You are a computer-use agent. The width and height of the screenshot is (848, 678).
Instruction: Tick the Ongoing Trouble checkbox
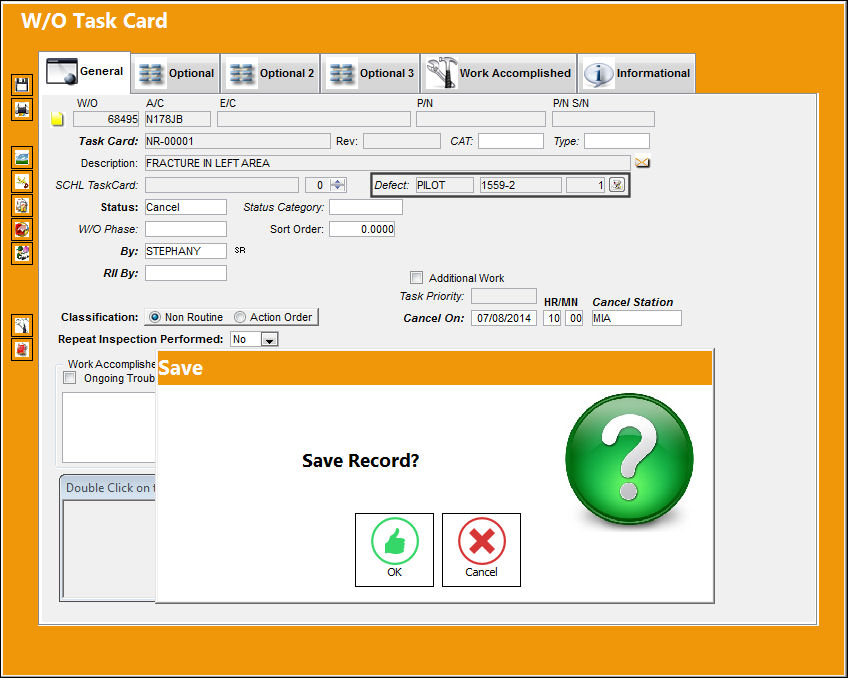coord(69,378)
